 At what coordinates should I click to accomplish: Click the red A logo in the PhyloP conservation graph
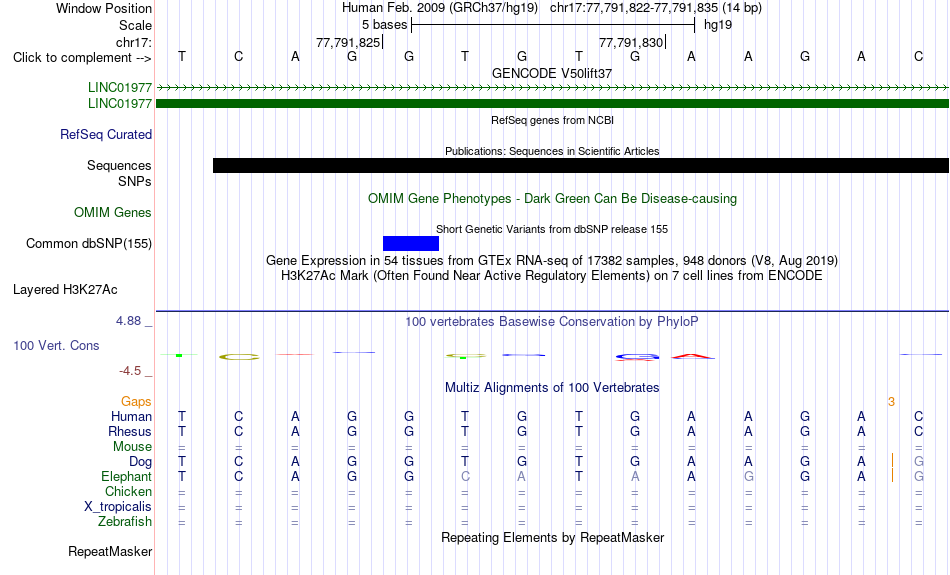click(691, 356)
